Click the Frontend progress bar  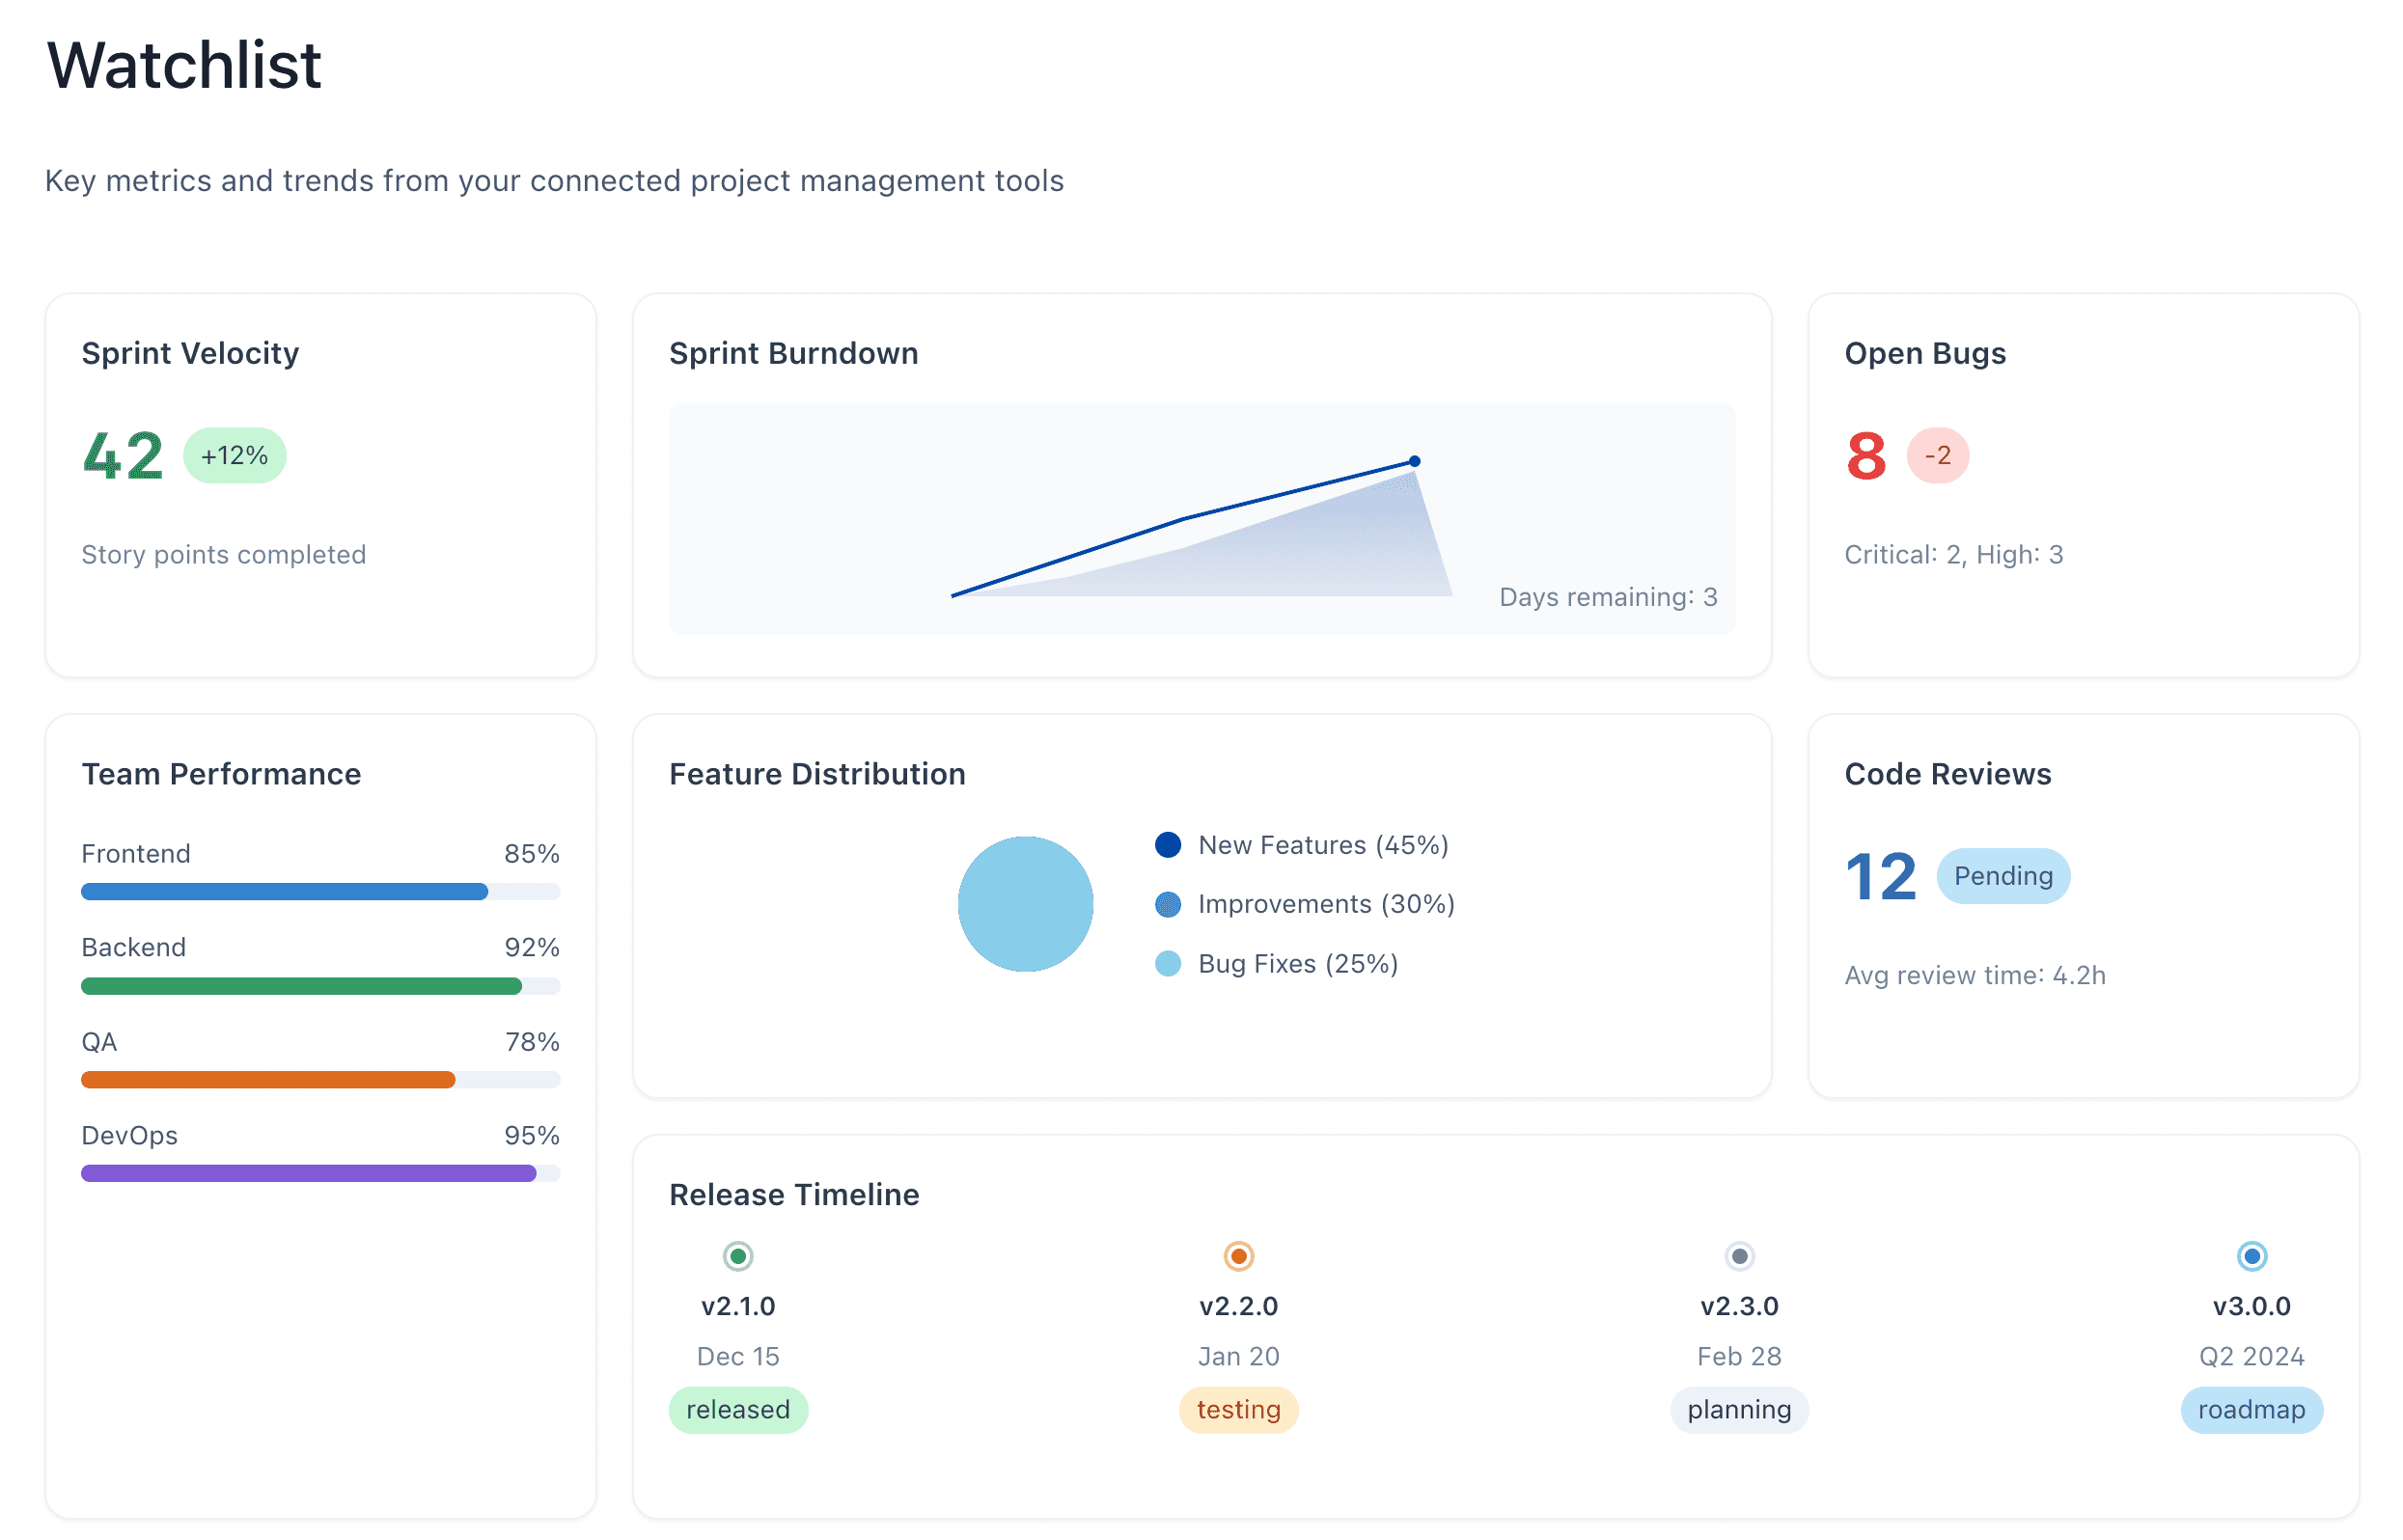[285, 892]
